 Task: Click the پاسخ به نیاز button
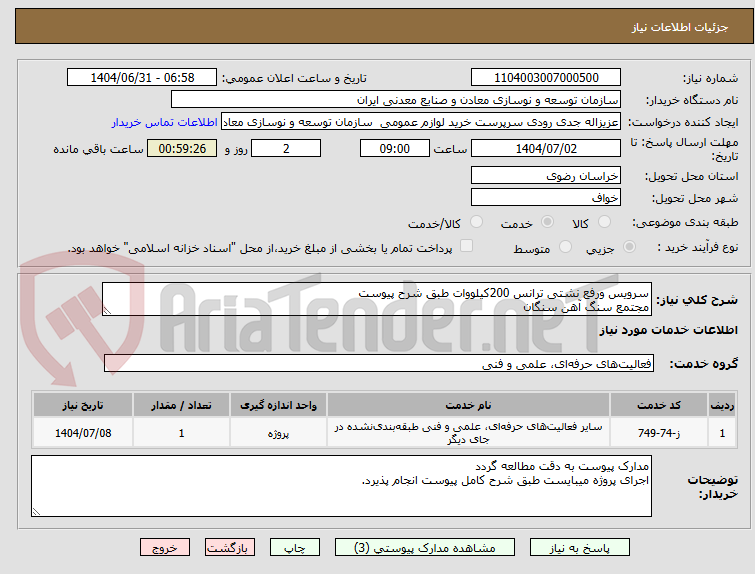580,548
